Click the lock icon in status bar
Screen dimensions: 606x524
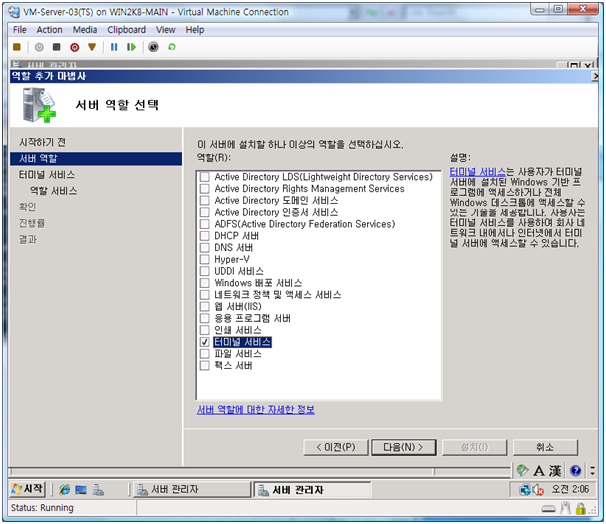580,508
